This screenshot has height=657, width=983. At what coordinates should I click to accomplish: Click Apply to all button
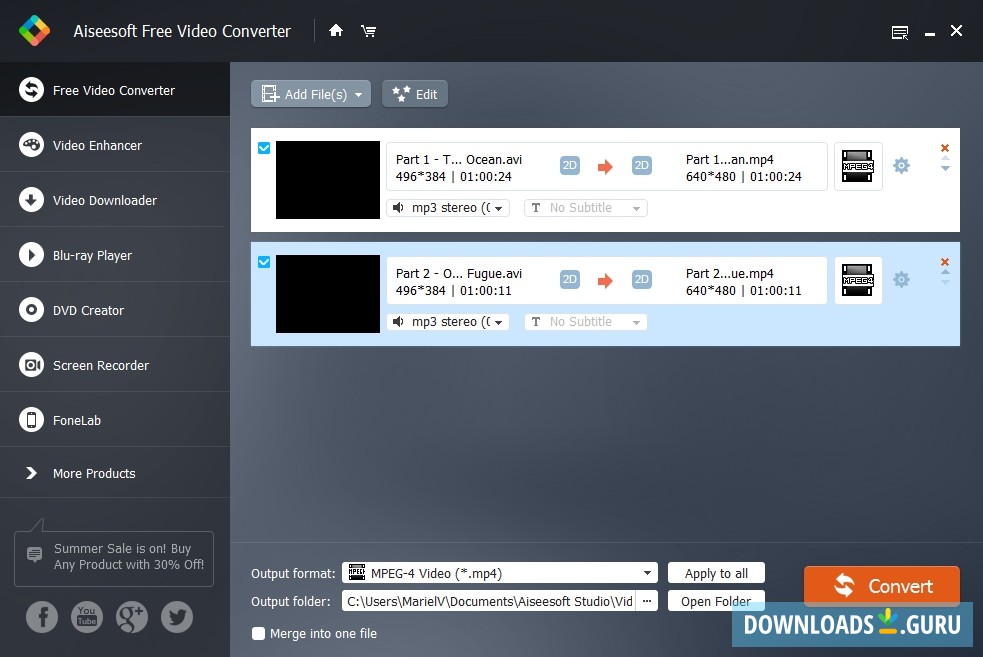(x=716, y=573)
